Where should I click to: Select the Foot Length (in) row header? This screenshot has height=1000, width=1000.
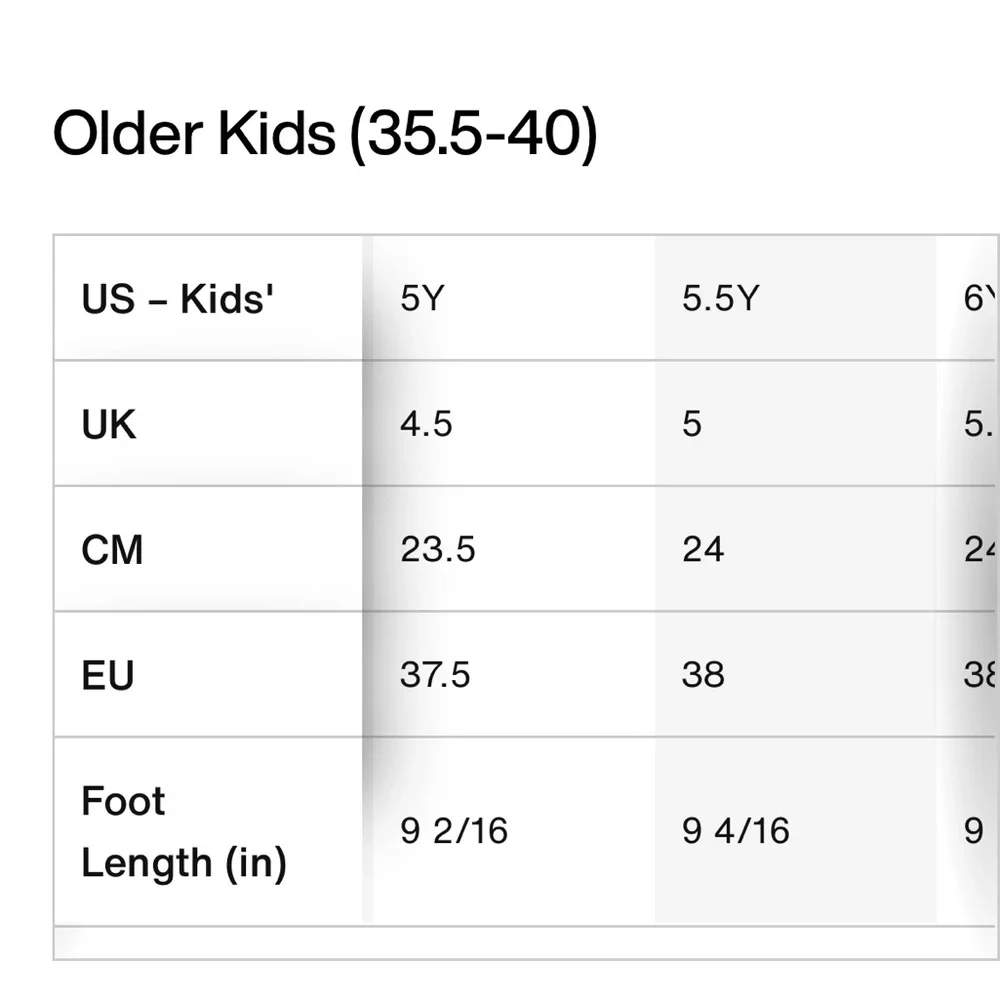pyautogui.click(x=209, y=831)
